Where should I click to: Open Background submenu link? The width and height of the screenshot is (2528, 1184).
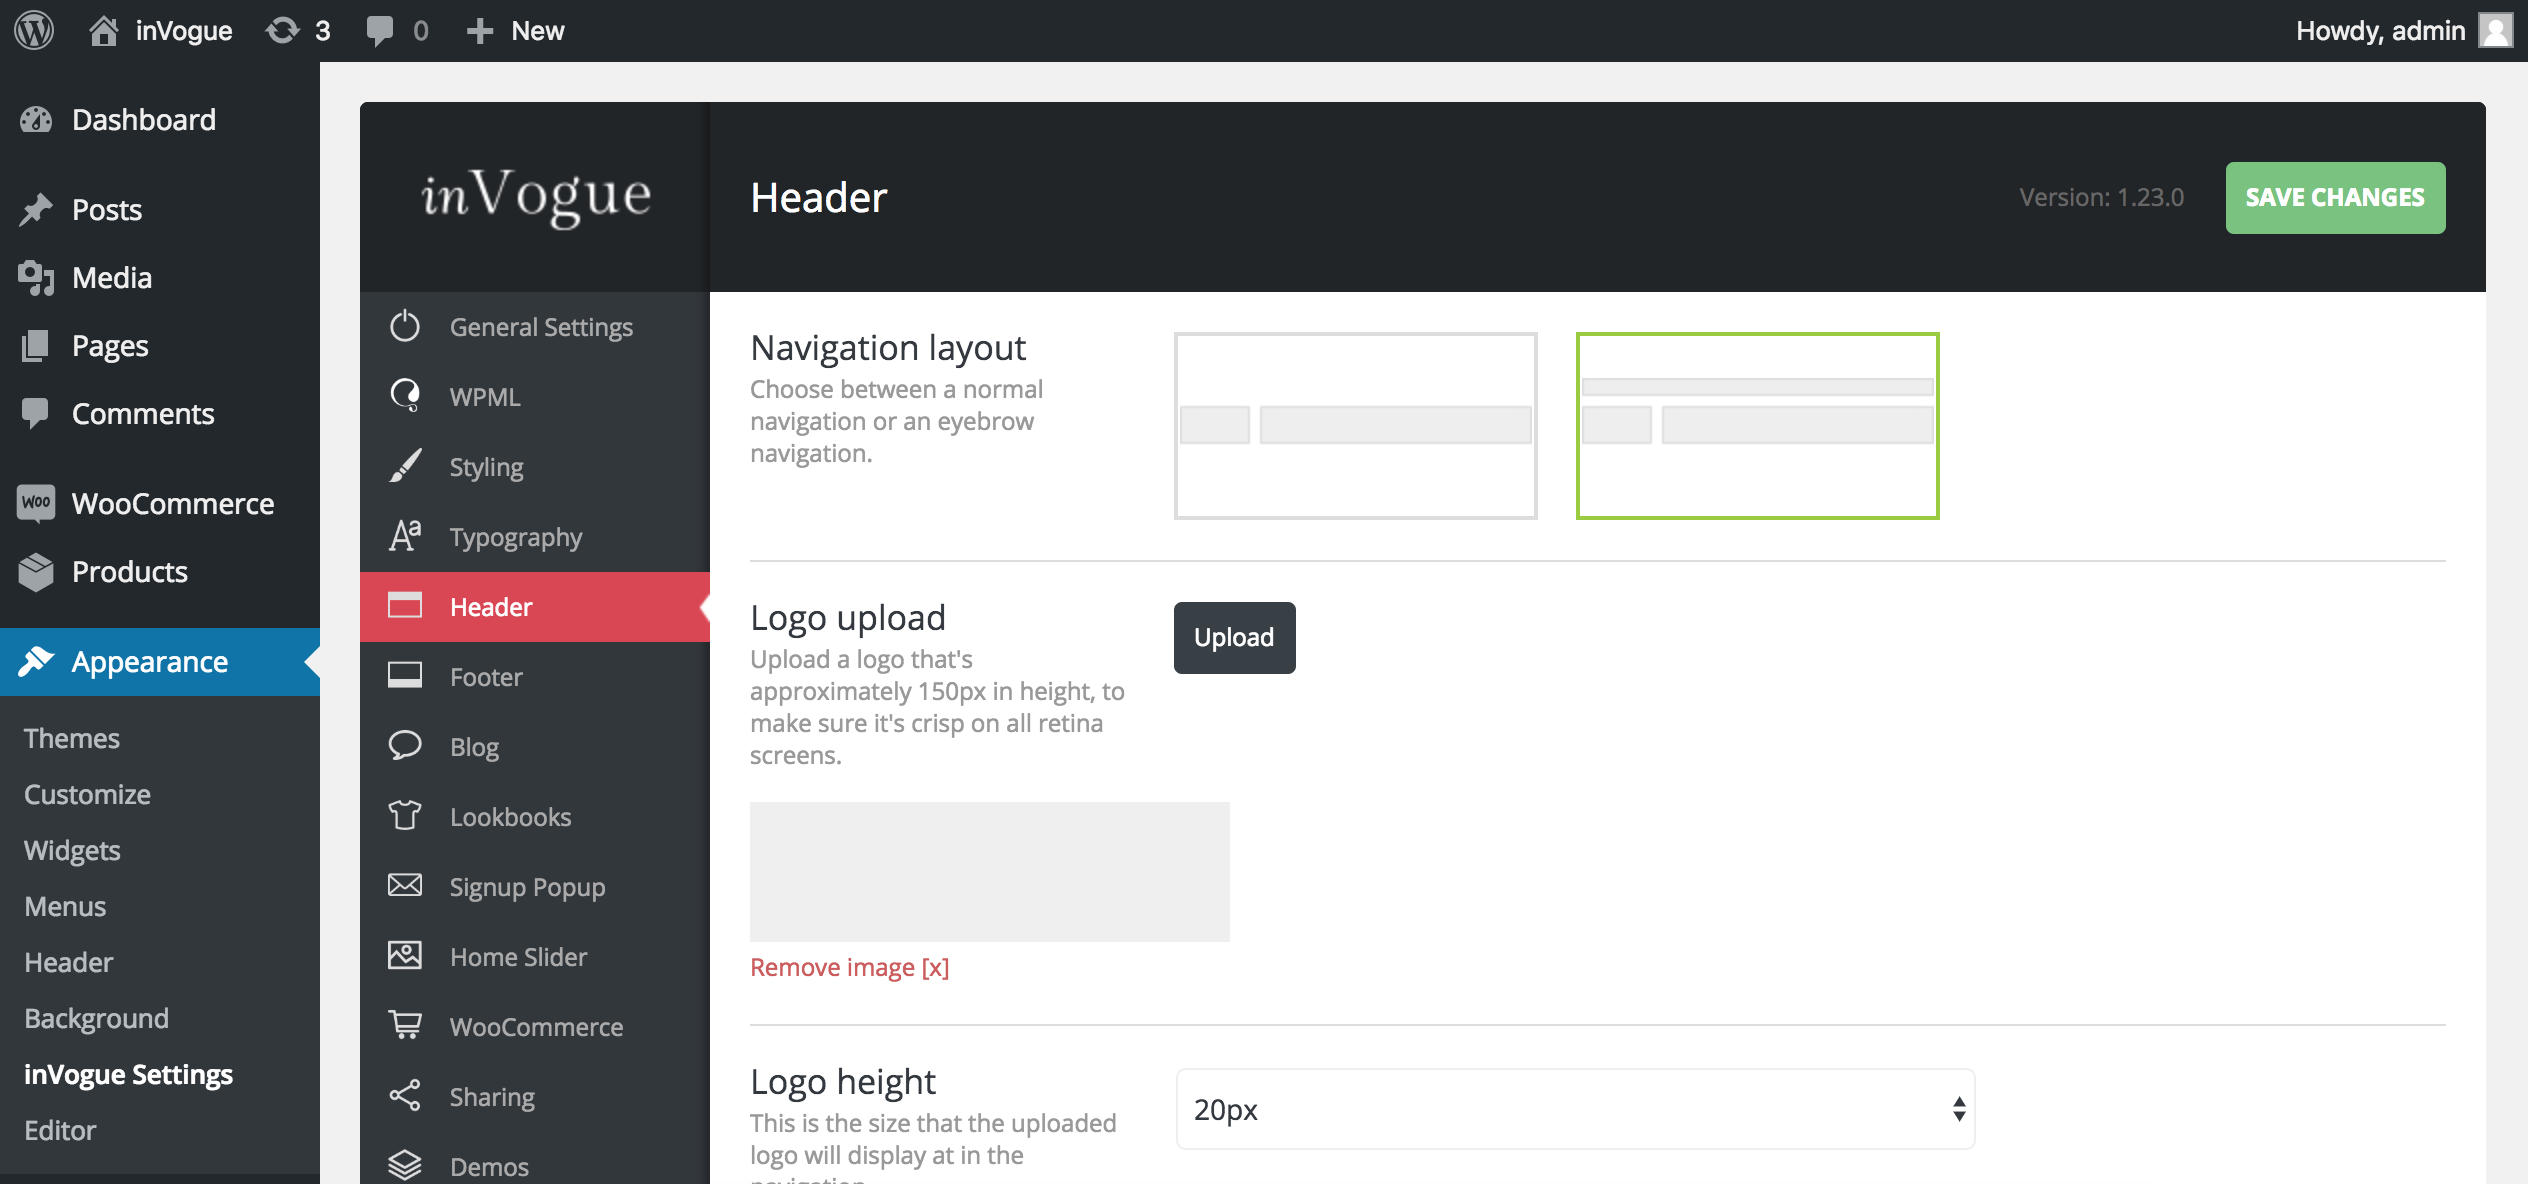97,1018
